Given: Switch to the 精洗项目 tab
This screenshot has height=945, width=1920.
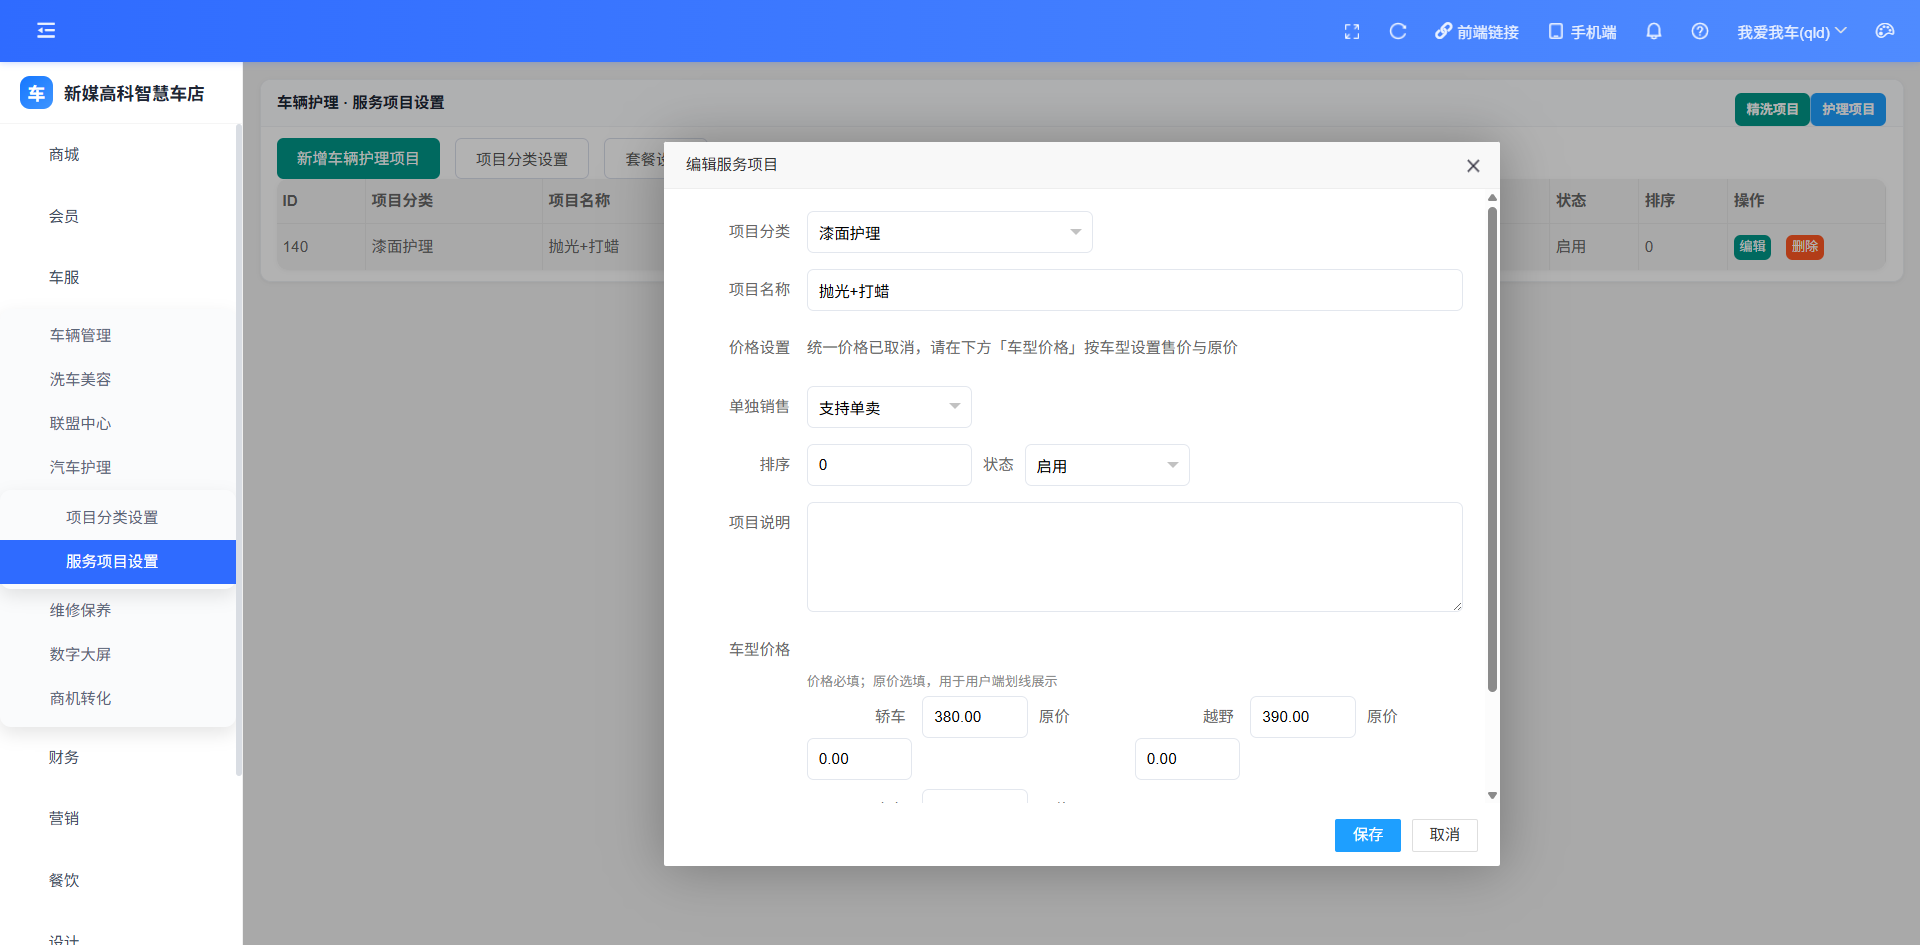Looking at the screenshot, I should (x=1772, y=109).
